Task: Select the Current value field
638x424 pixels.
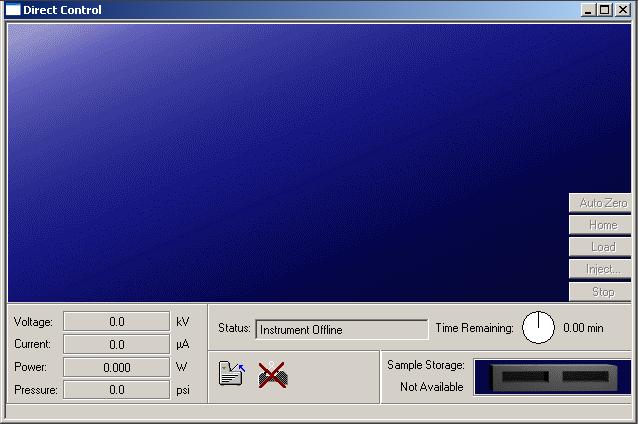Action: tap(116, 344)
